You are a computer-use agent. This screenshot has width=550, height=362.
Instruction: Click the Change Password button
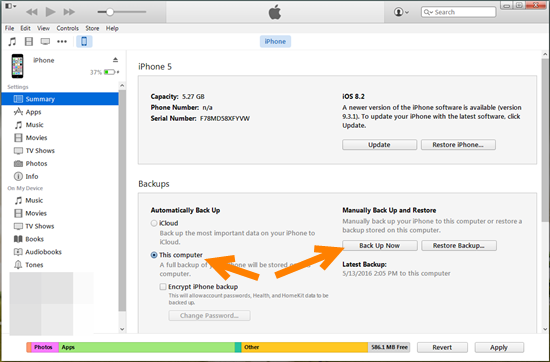[209, 315]
